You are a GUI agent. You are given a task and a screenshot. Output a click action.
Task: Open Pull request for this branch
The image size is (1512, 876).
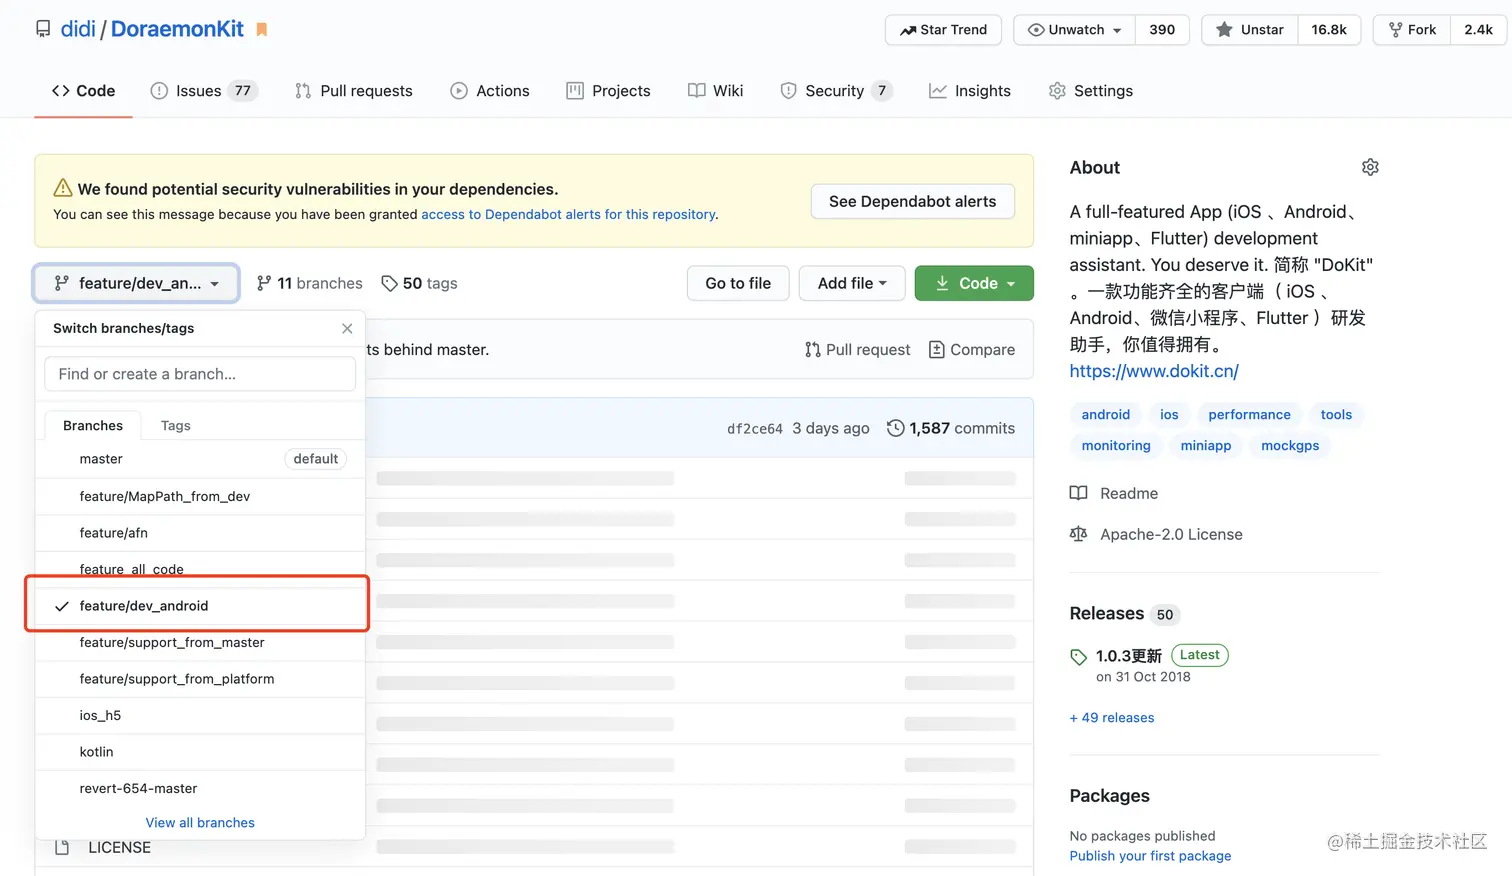(857, 350)
